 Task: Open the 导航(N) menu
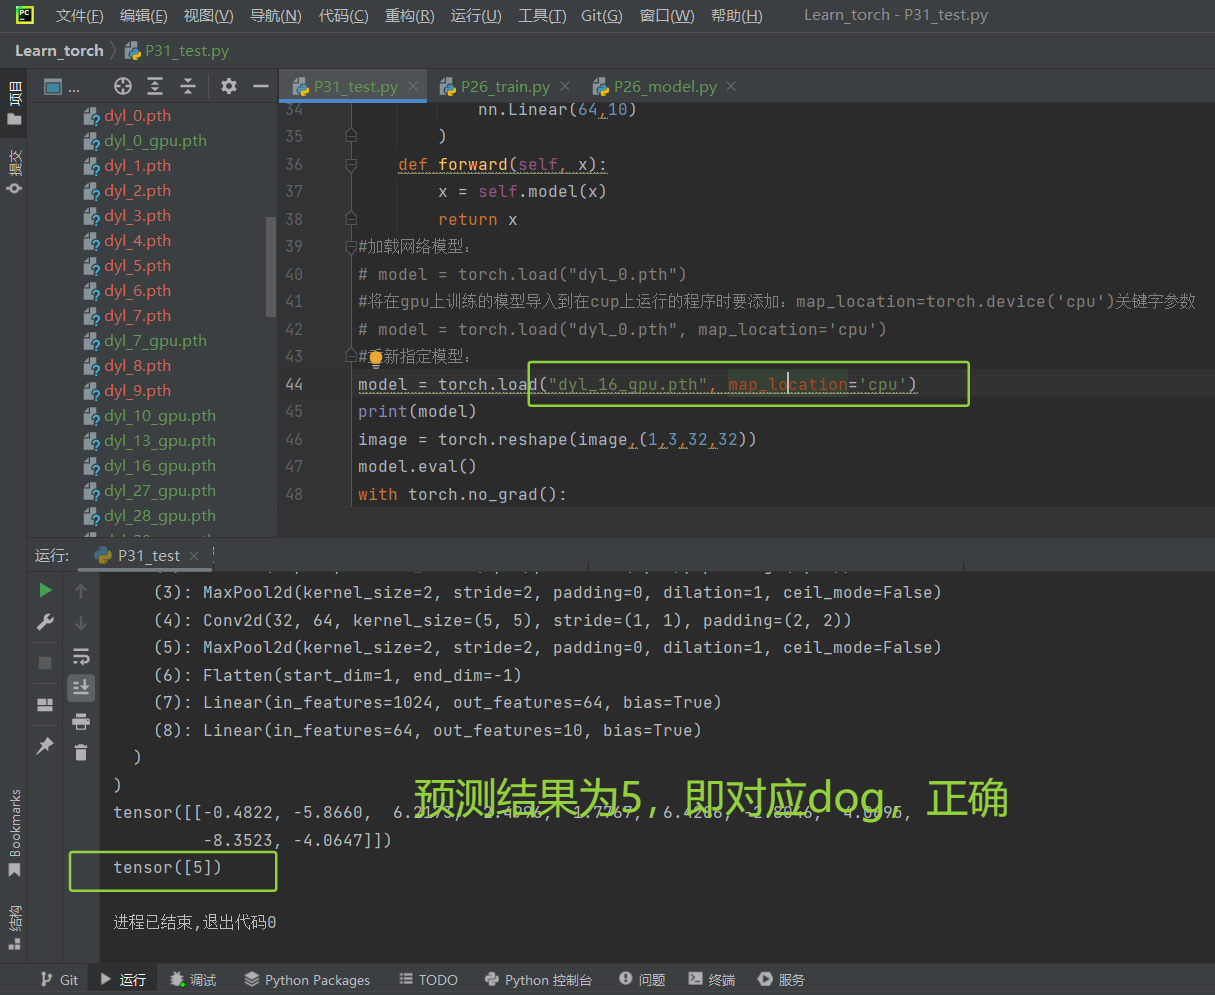coord(275,16)
